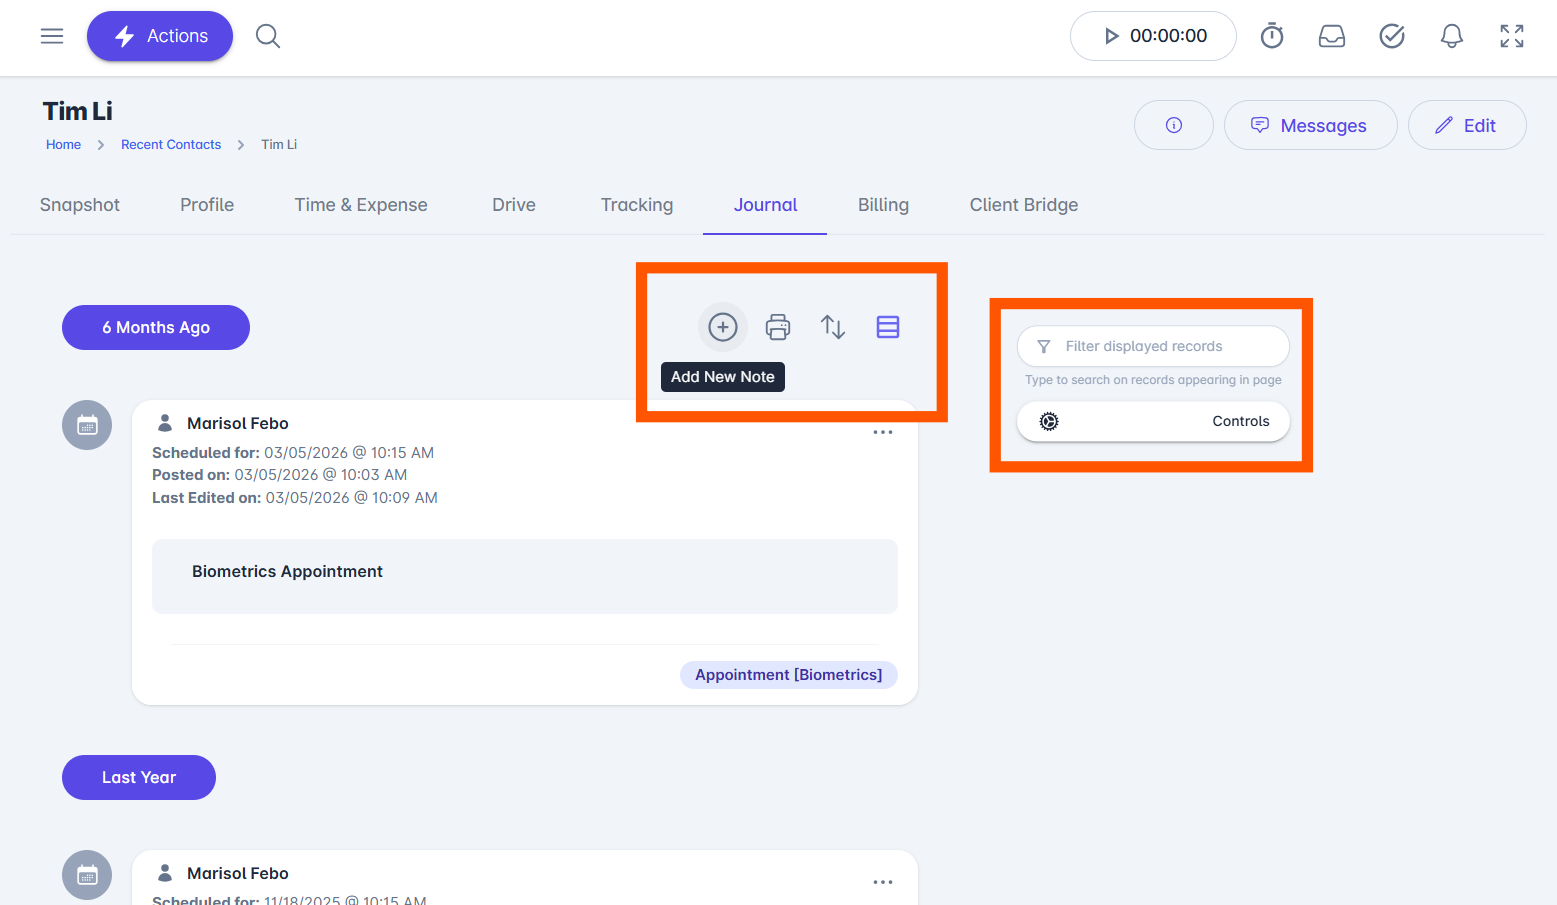
Task: Add a new note with plus icon
Action: coord(723,327)
